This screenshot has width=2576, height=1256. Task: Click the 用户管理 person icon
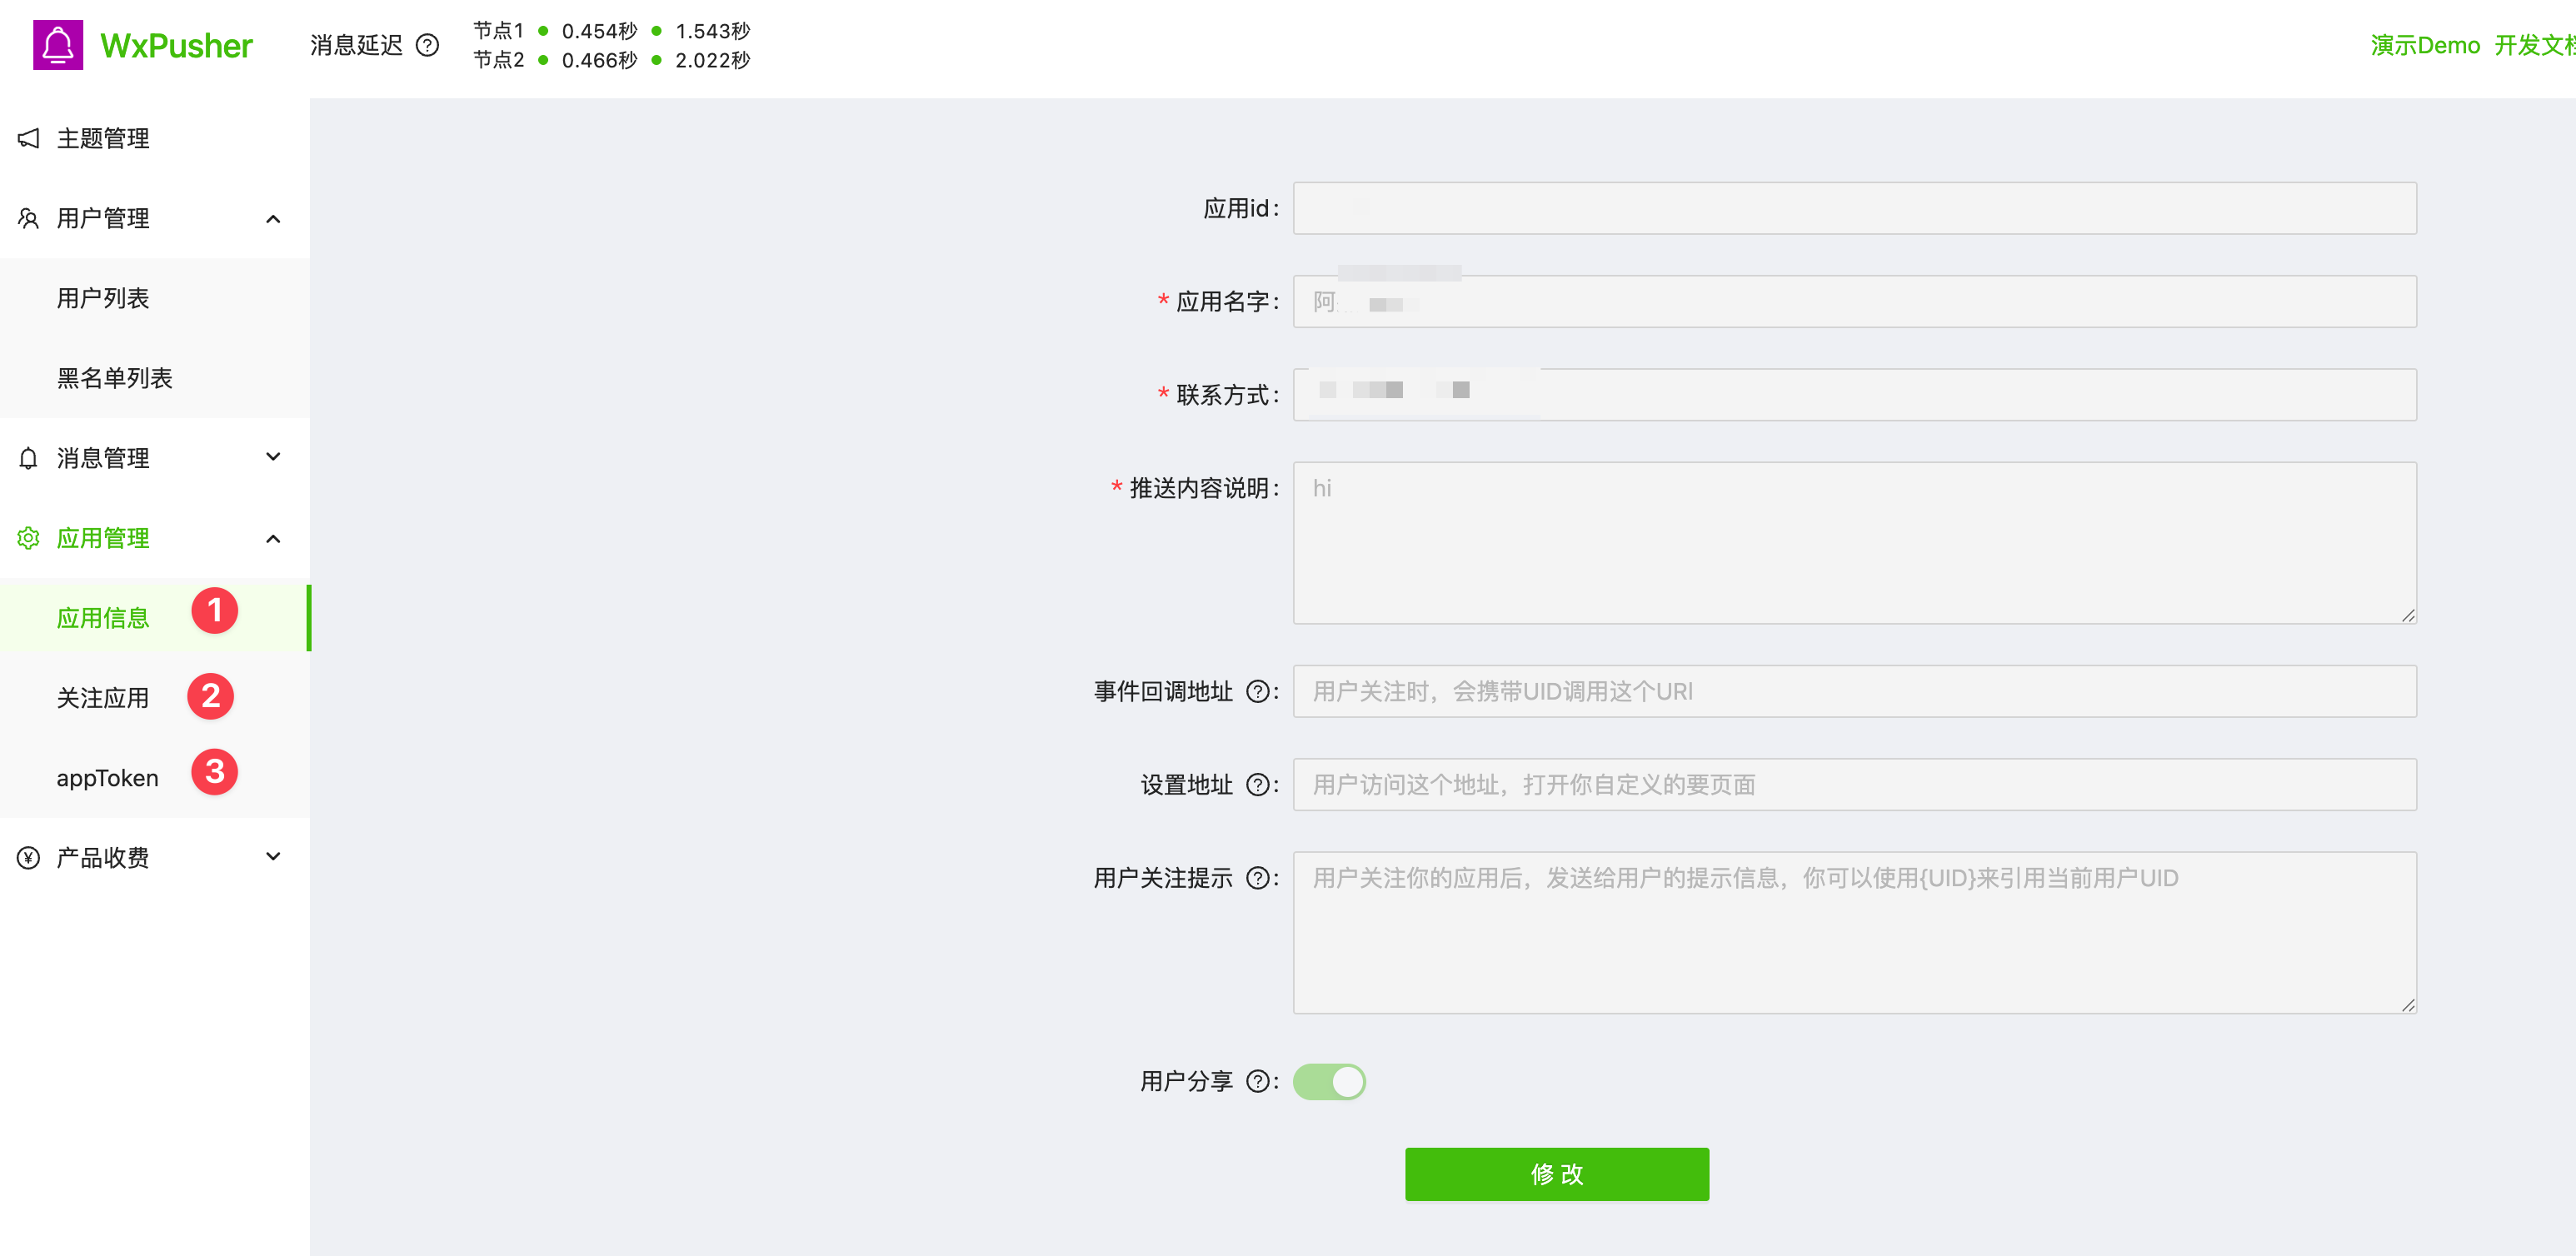pyautogui.click(x=27, y=218)
